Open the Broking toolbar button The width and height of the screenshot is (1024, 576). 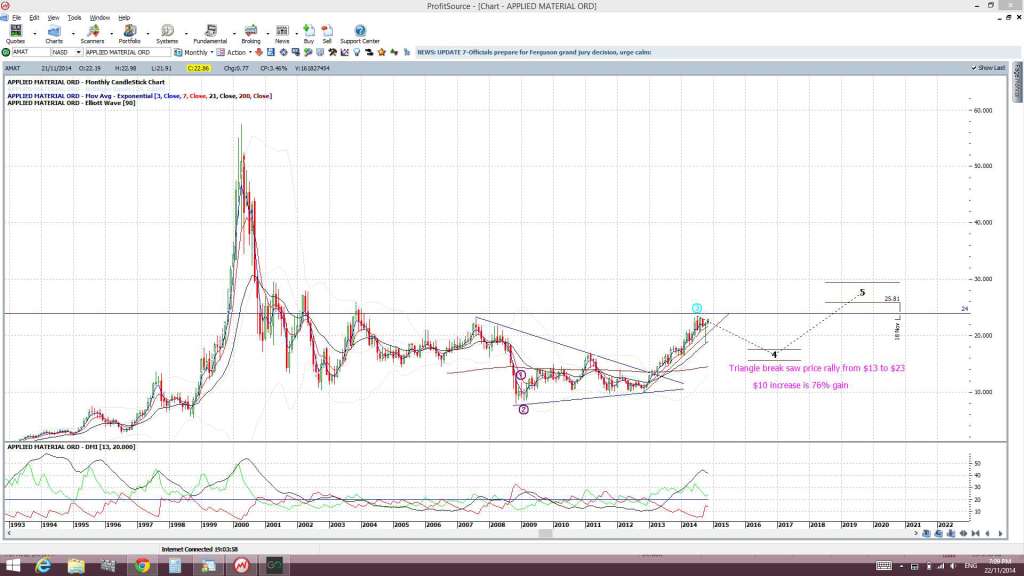pyautogui.click(x=251, y=34)
